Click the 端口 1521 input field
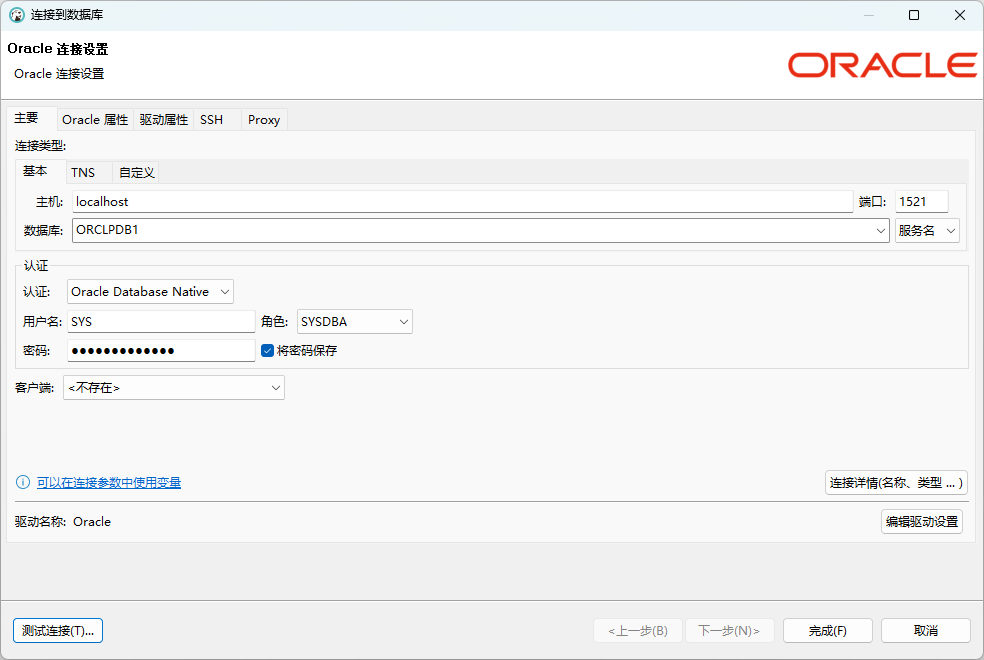Viewport: 984px width, 660px height. pyautogui.click(x=921, y=201)
